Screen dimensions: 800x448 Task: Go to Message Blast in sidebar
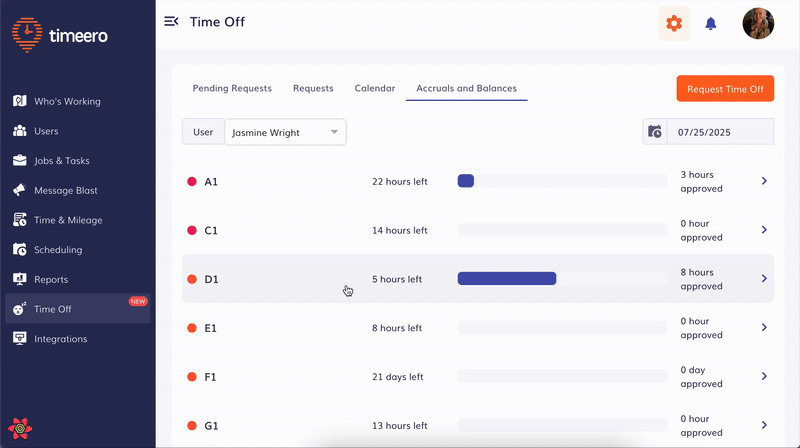[65, 190]
